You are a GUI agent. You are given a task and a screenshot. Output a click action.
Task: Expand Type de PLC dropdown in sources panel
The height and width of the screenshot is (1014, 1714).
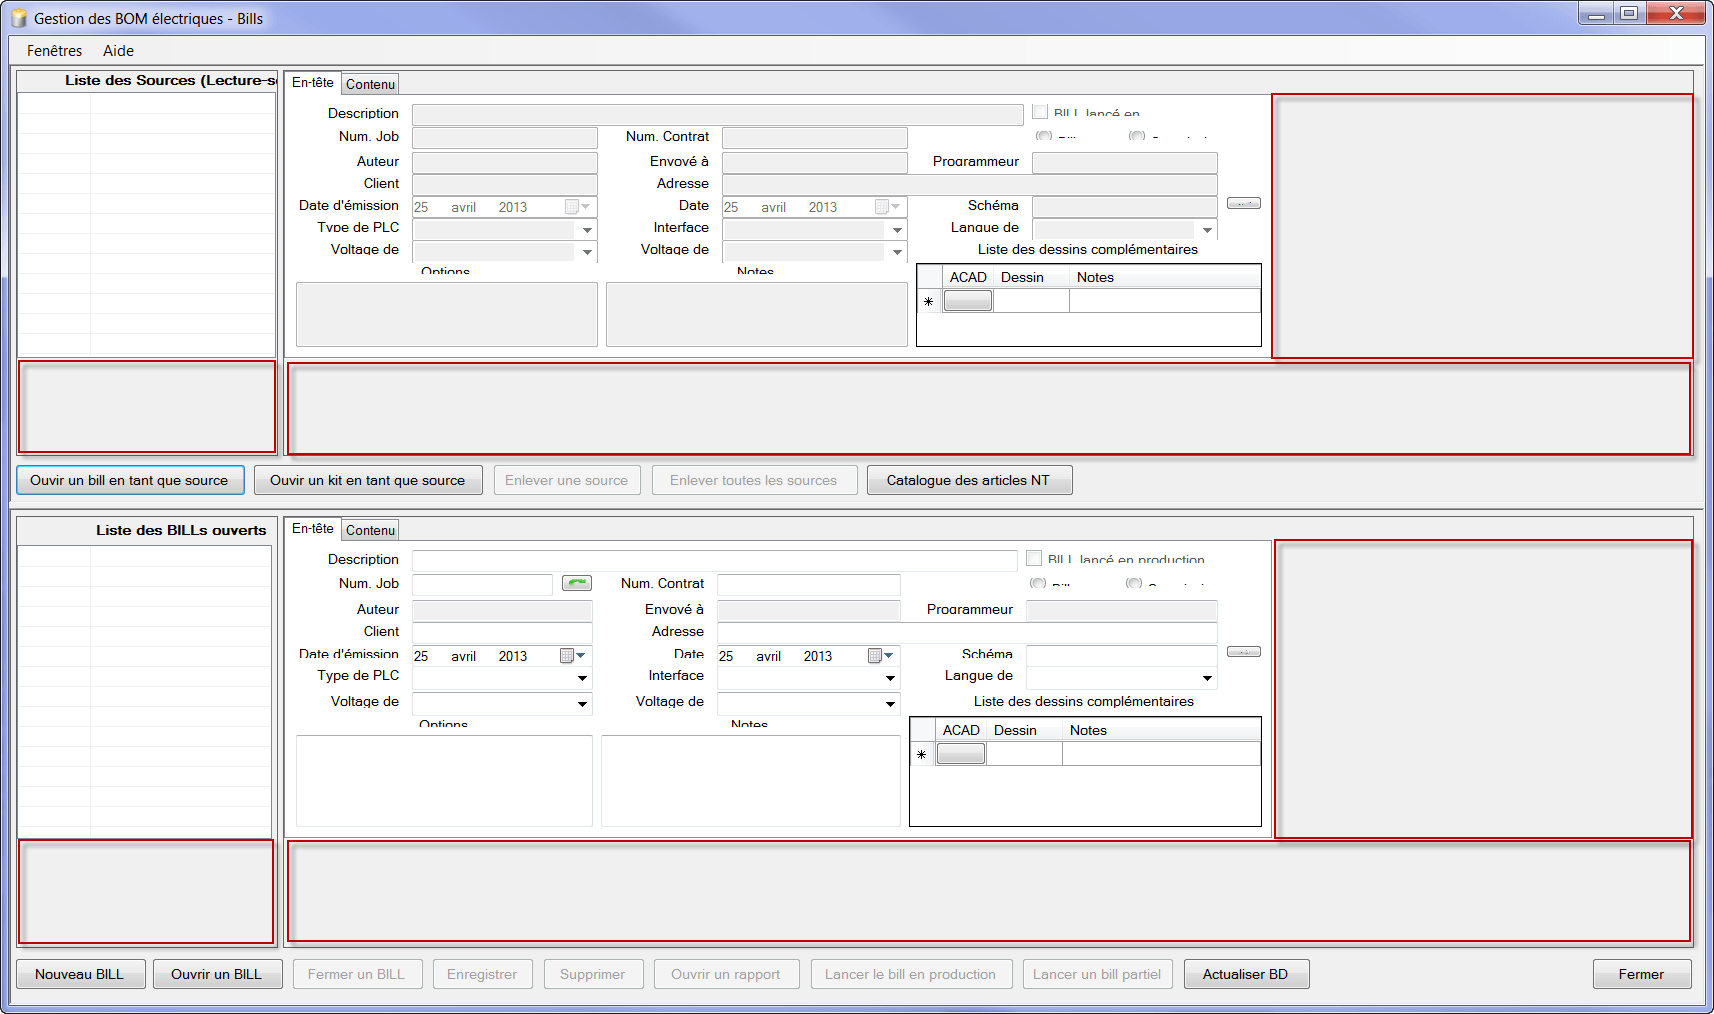587,230
